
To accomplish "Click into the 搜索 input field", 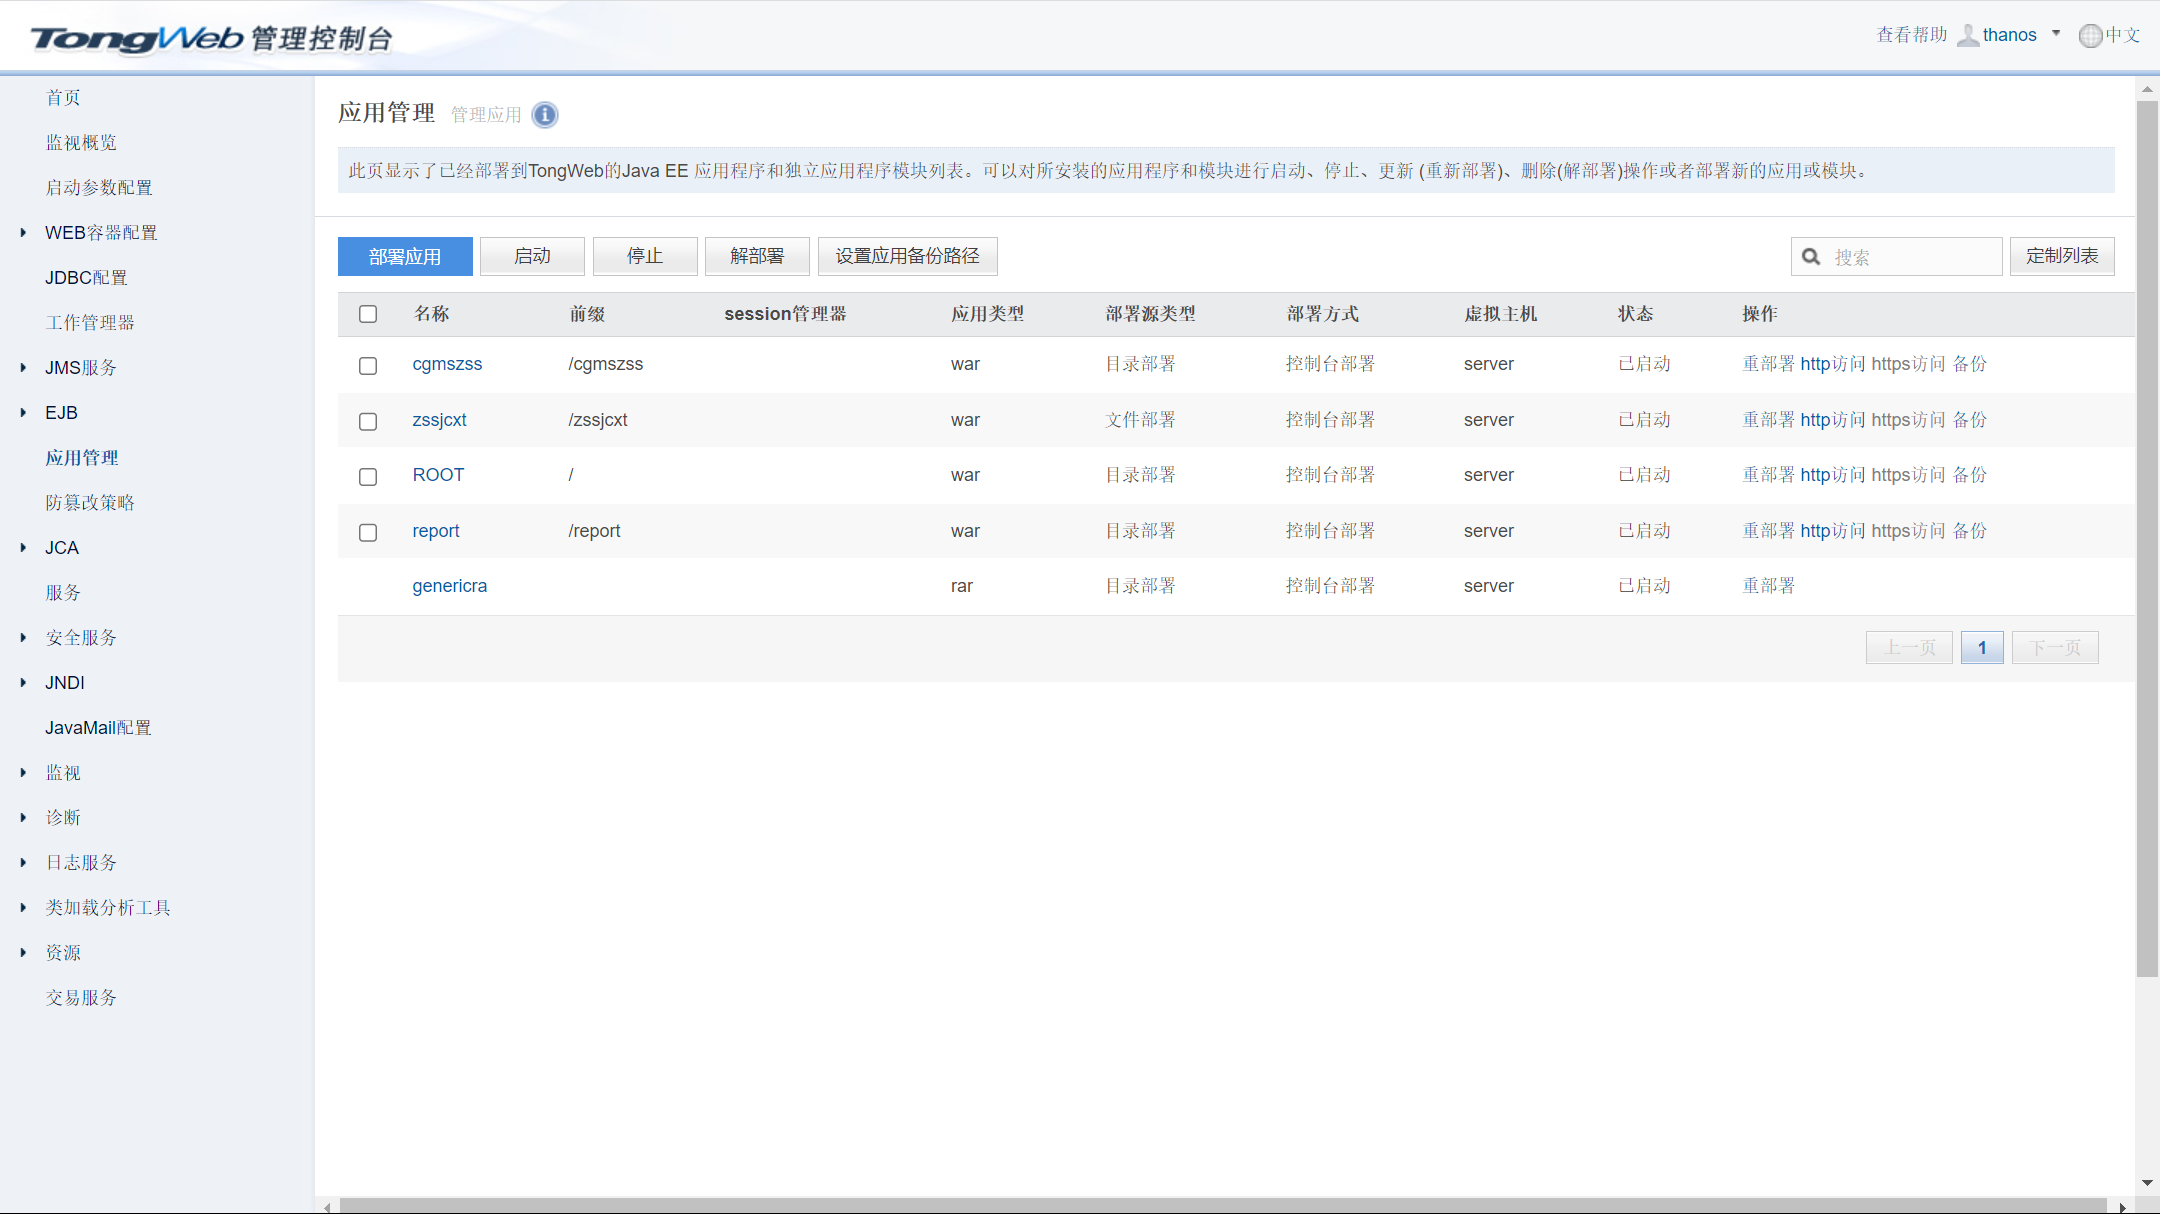I will tap(1912, 257).
